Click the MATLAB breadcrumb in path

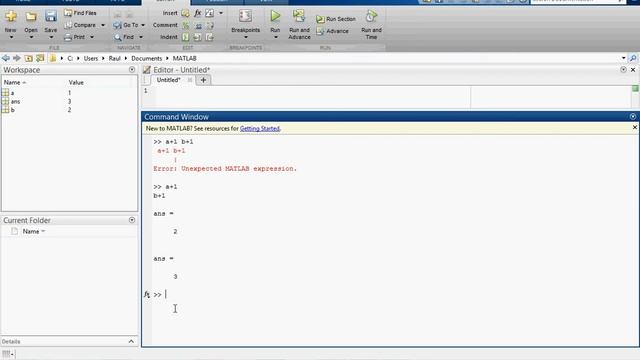click(x=184, y=58)
